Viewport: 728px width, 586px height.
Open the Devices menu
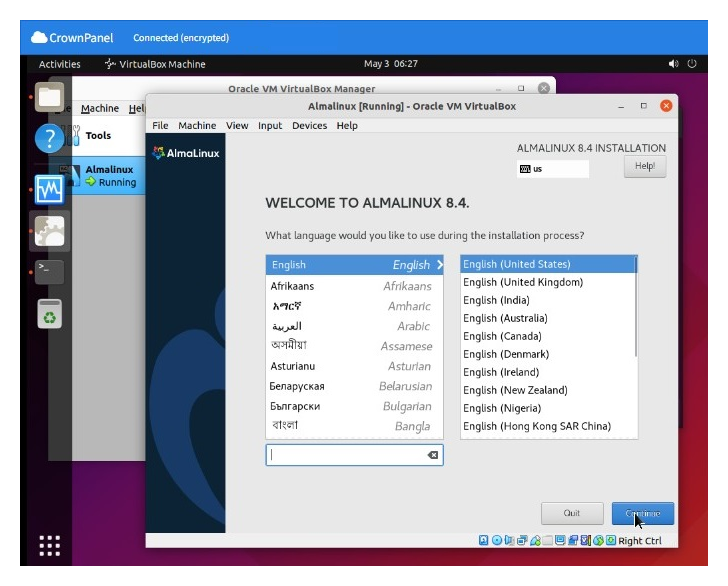[309, 125]
